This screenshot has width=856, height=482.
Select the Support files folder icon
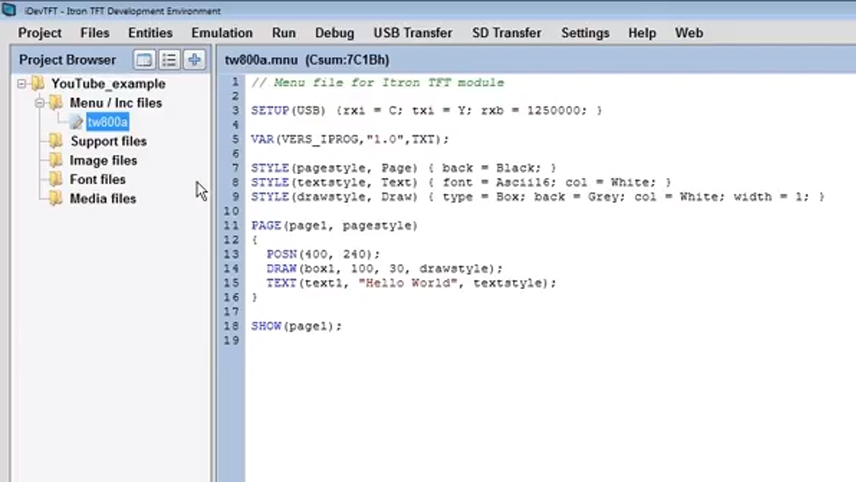[56, 141]
